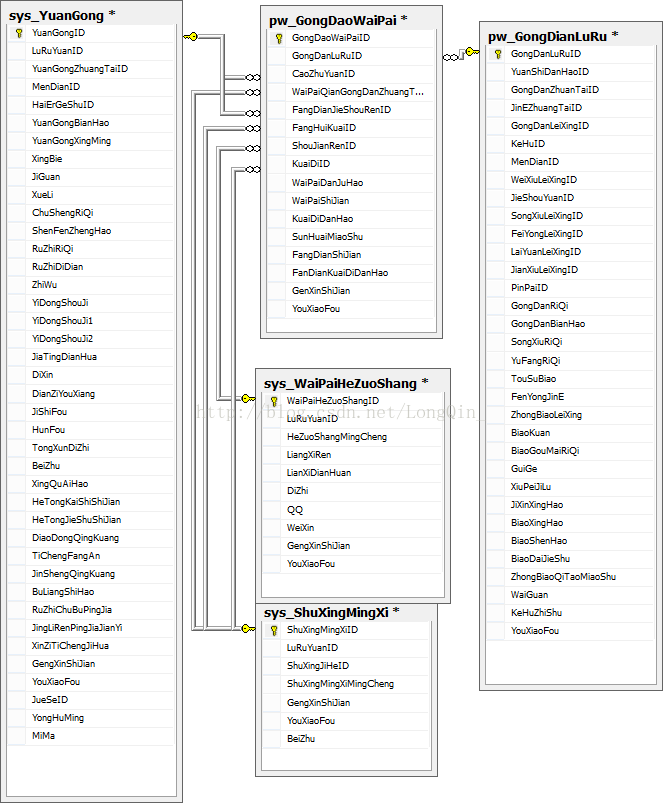Click the key icon beside GongDanLuRuID in pw_GongDianLuRu
663x803 pixels.
pos(498,54)
